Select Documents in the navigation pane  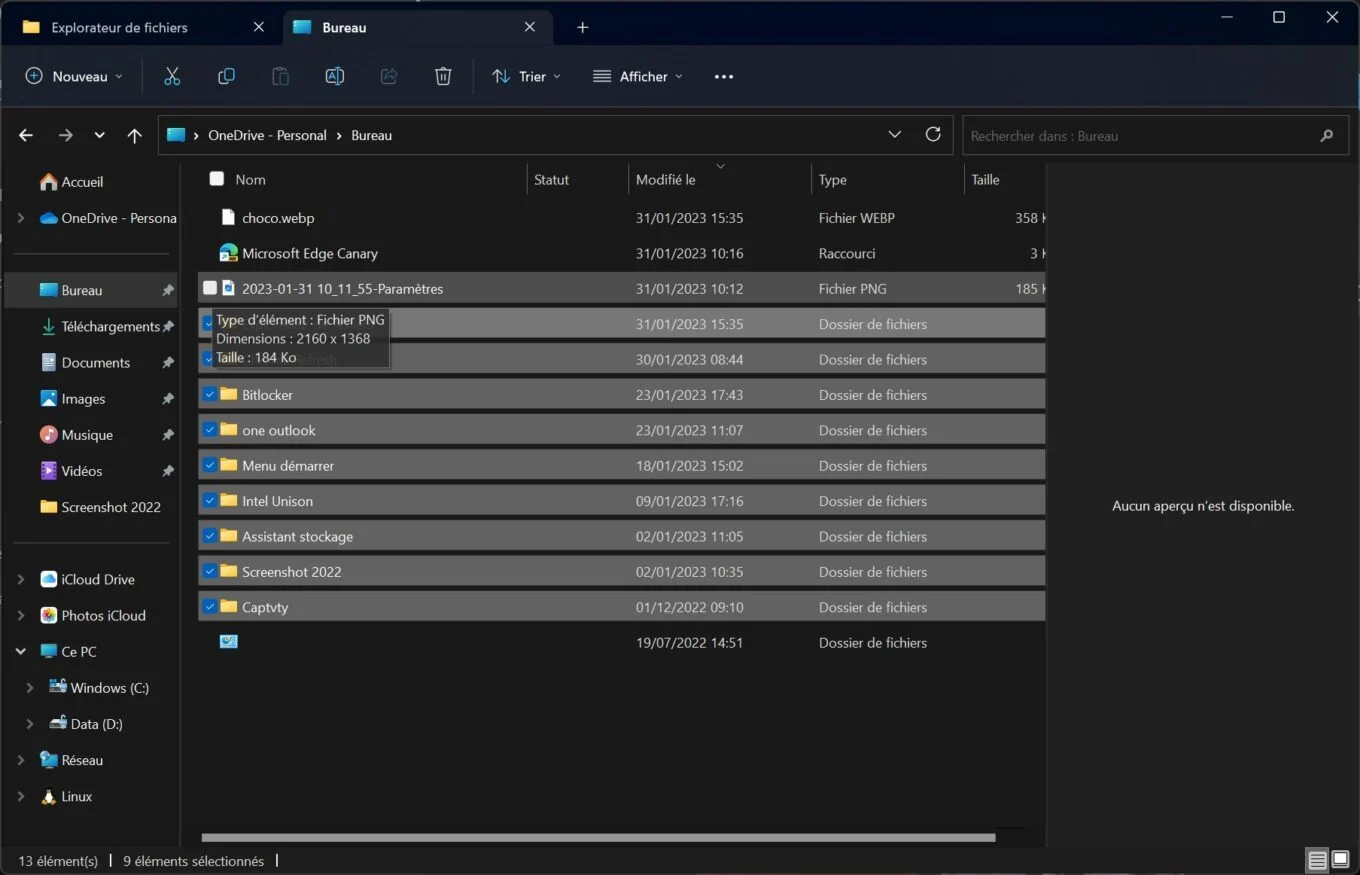click(x=95, y=362)
